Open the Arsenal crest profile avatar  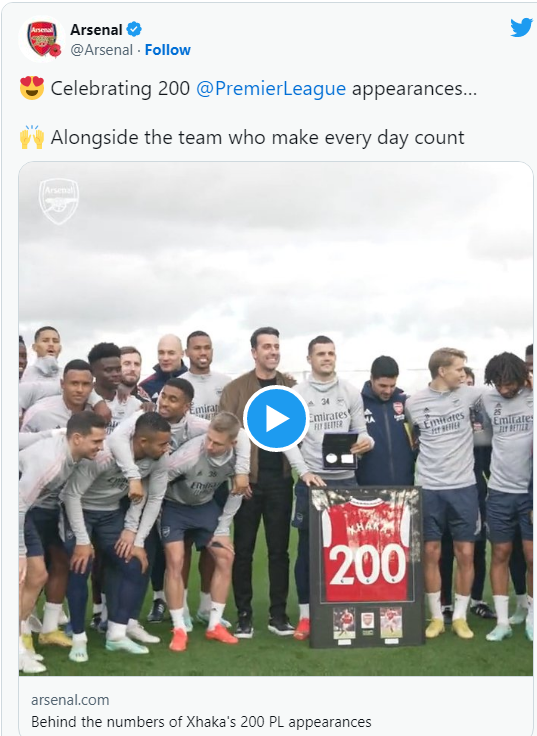(x=42, y=39)
